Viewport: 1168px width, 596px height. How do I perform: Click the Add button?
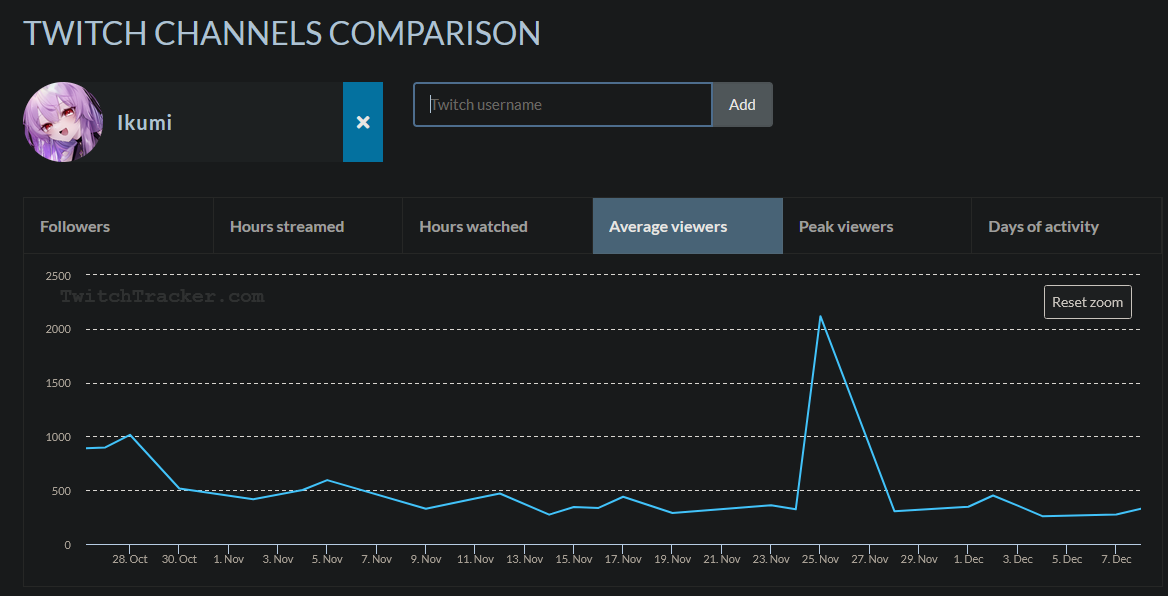pyautogui.click(x=742, y=104)
